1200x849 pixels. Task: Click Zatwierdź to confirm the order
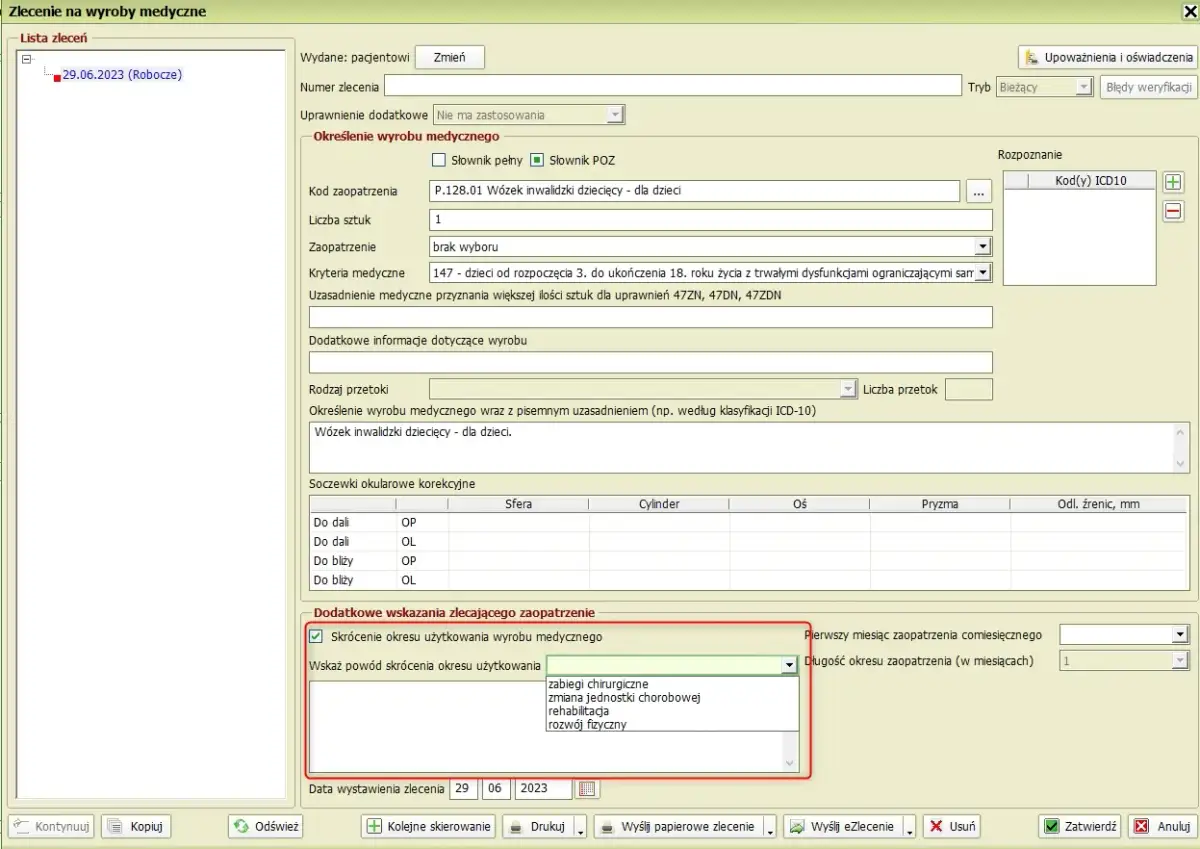tap(1079, 827)
